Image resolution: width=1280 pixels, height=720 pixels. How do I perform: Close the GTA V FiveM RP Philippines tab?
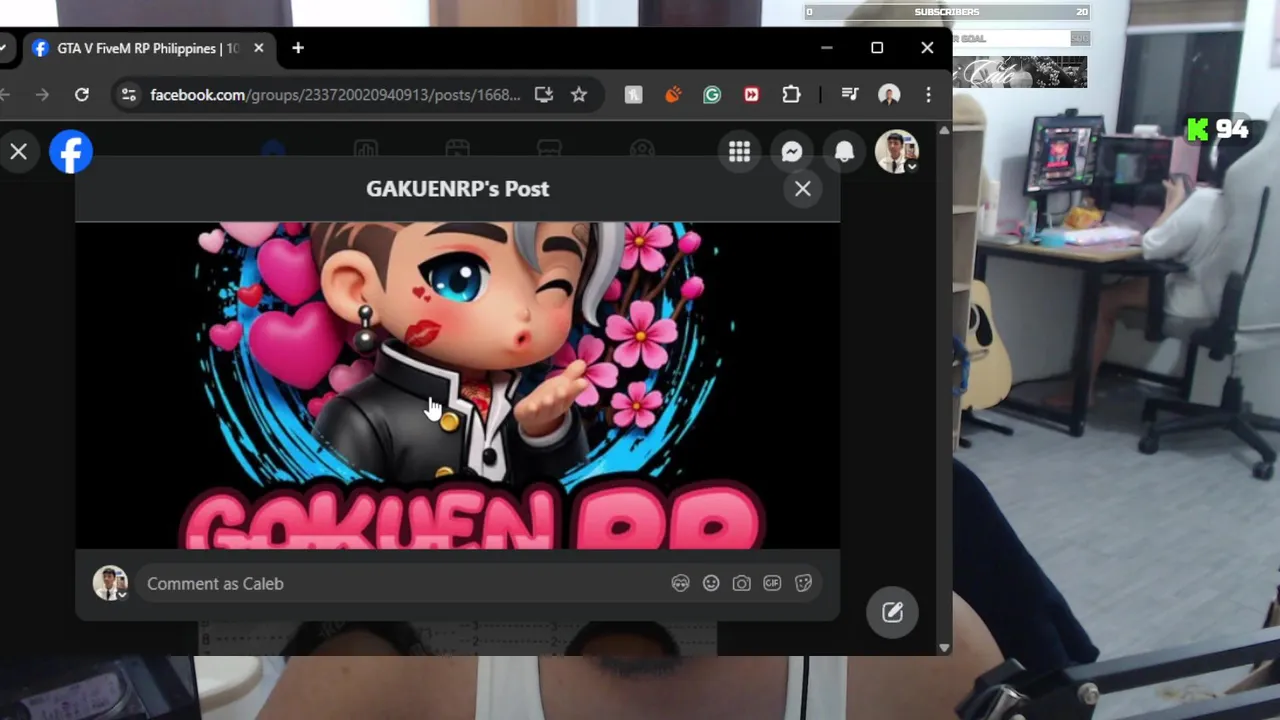259,48
